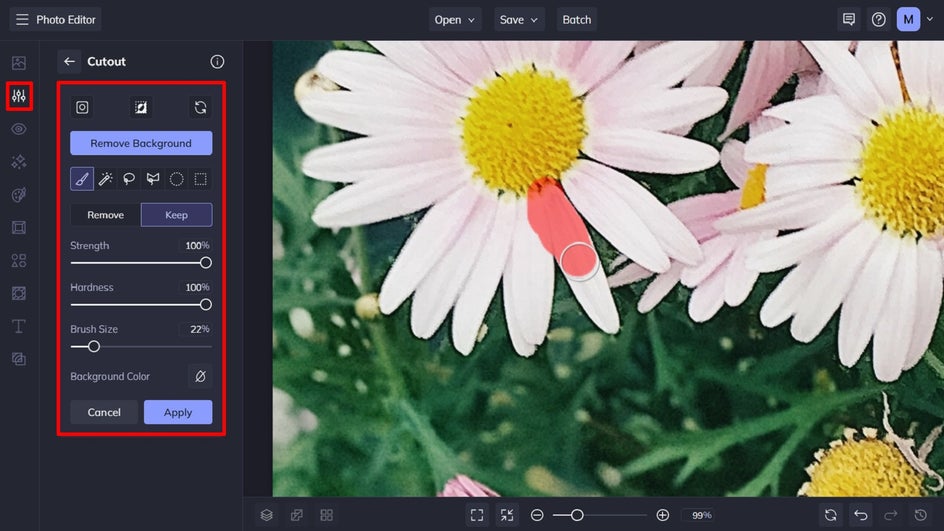
Task: Open the Image Manager sidebar icon
Action: pos(19,63)
